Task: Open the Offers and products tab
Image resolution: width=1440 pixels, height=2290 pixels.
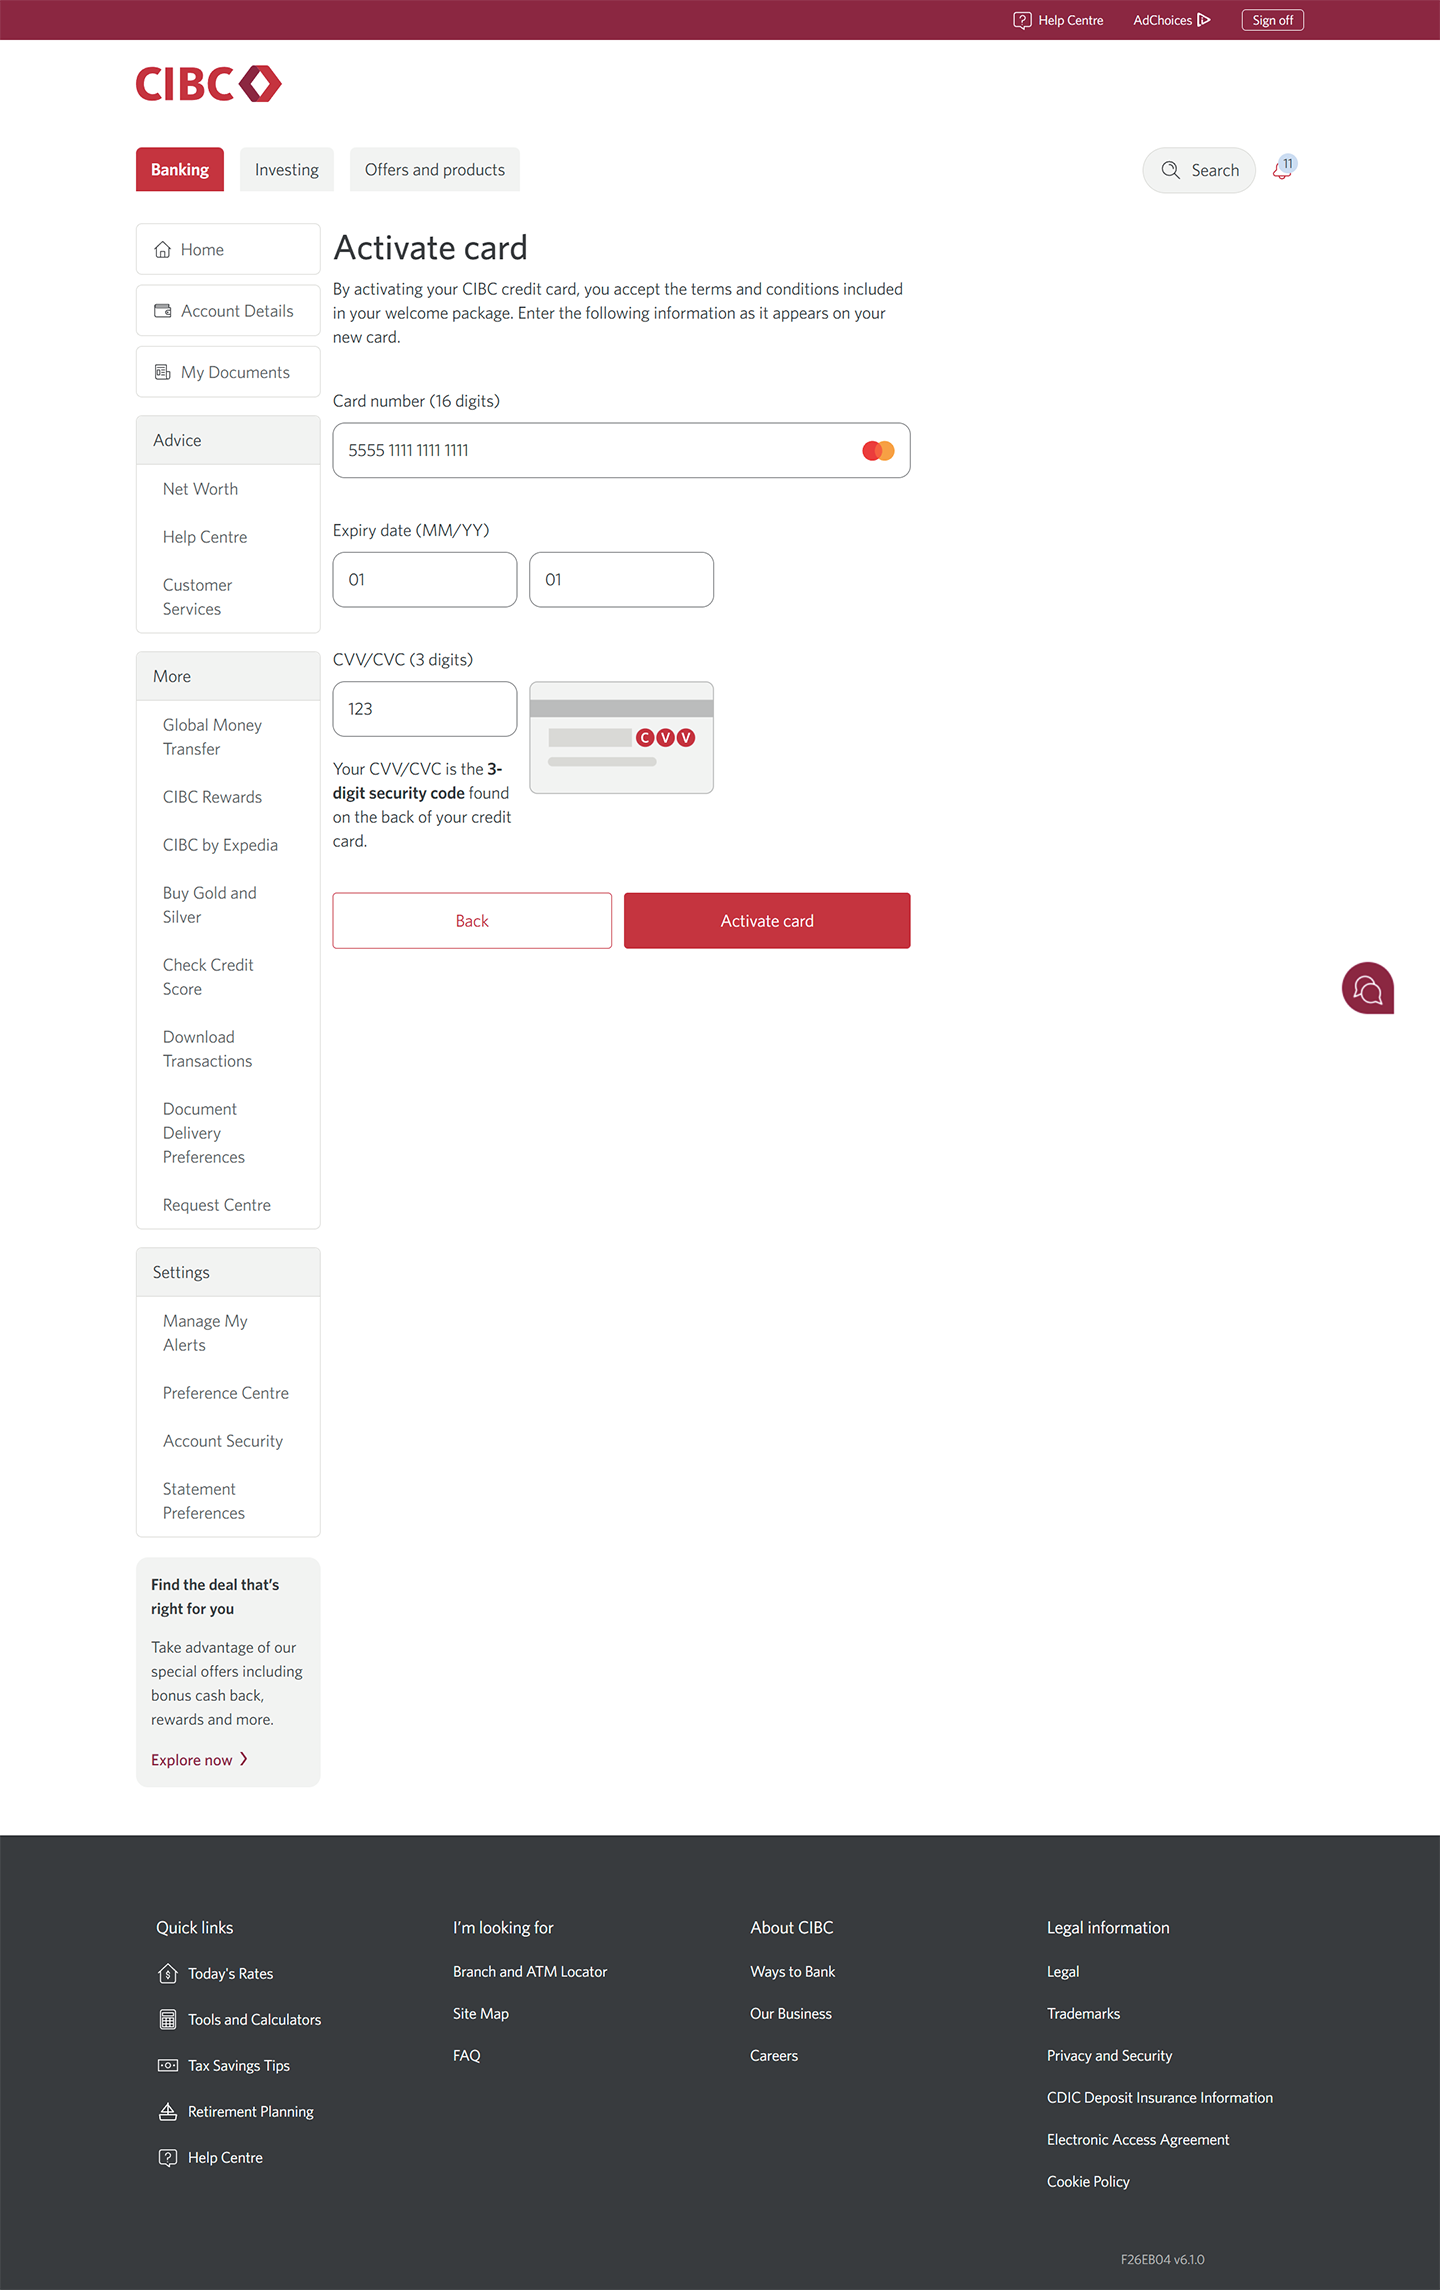Action: [x=435, y=170]
